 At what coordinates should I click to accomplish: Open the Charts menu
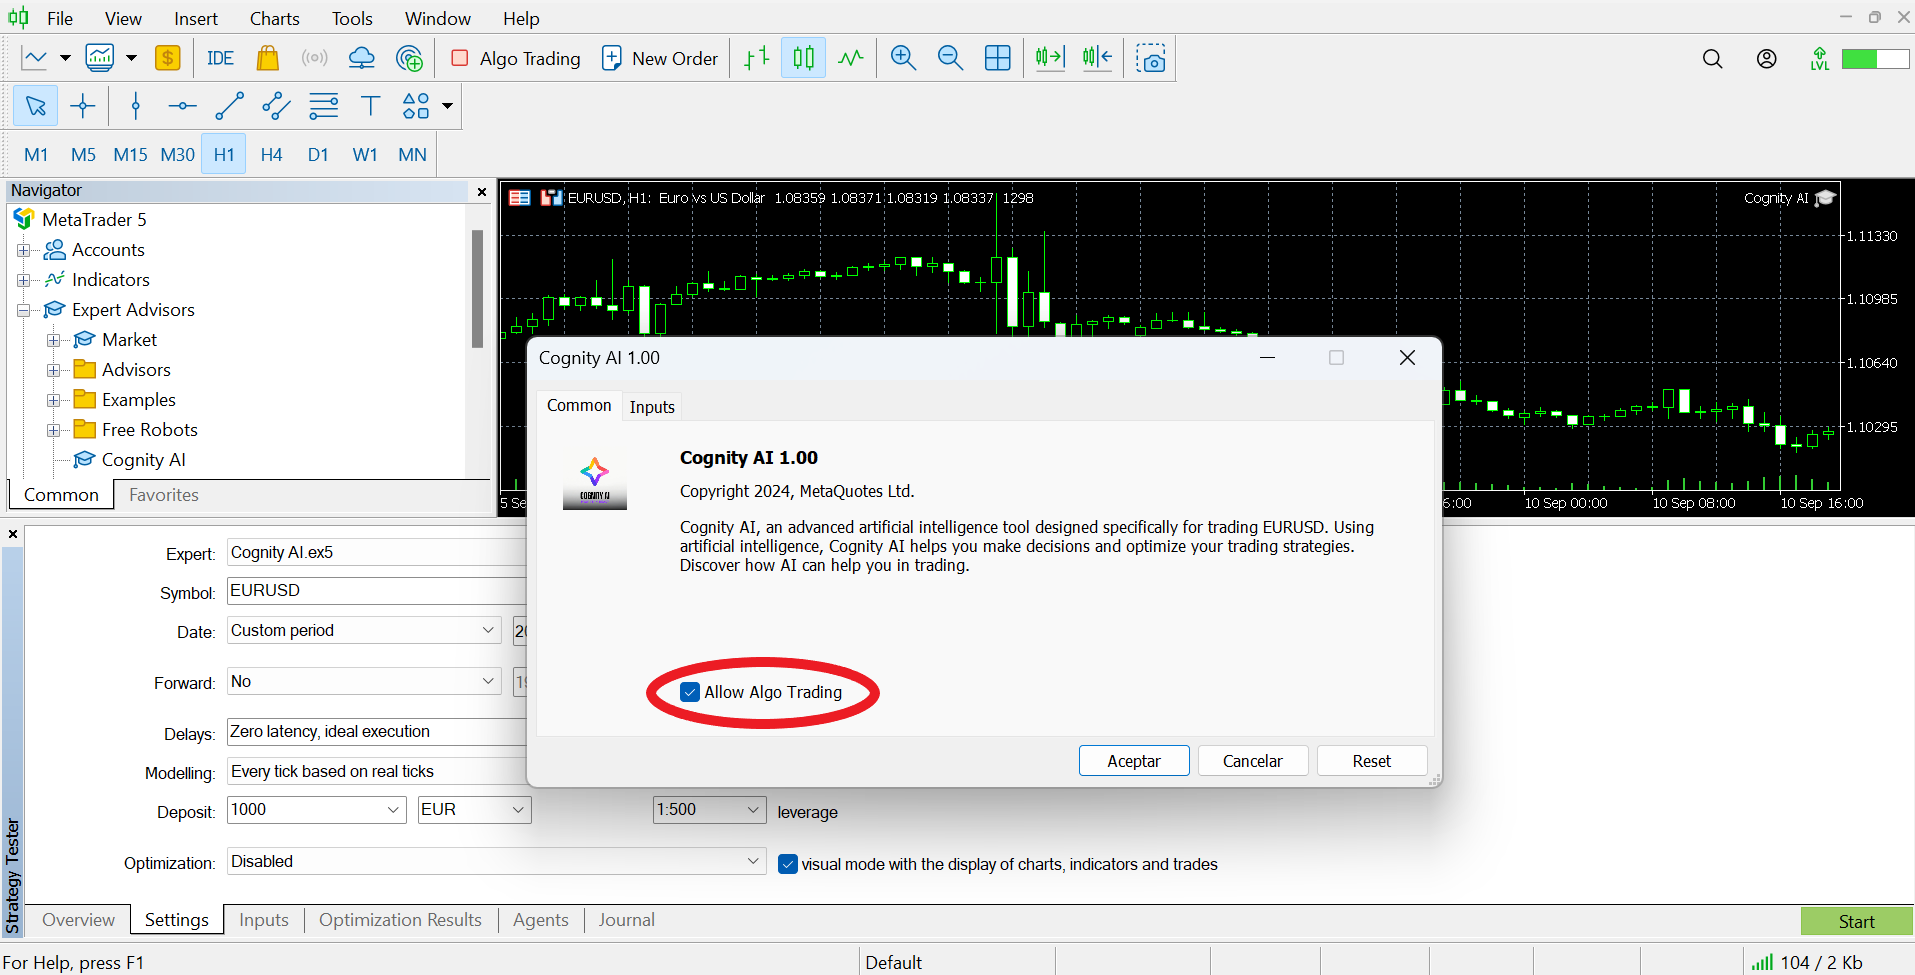click(x=274, y=18)
